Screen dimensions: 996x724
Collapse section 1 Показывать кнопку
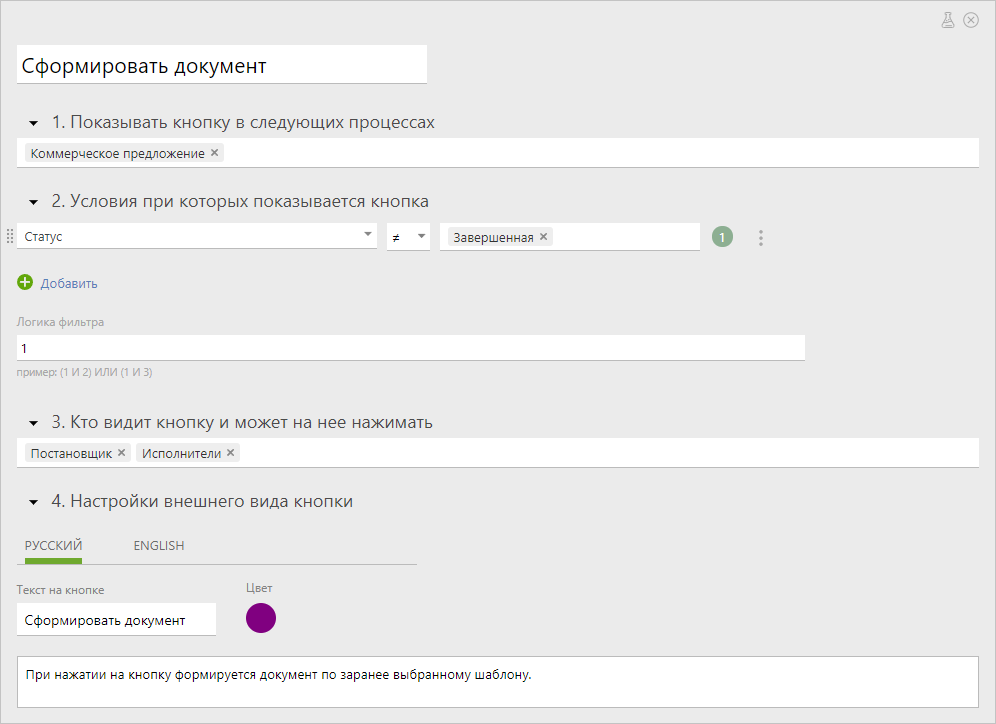[34, 123]
